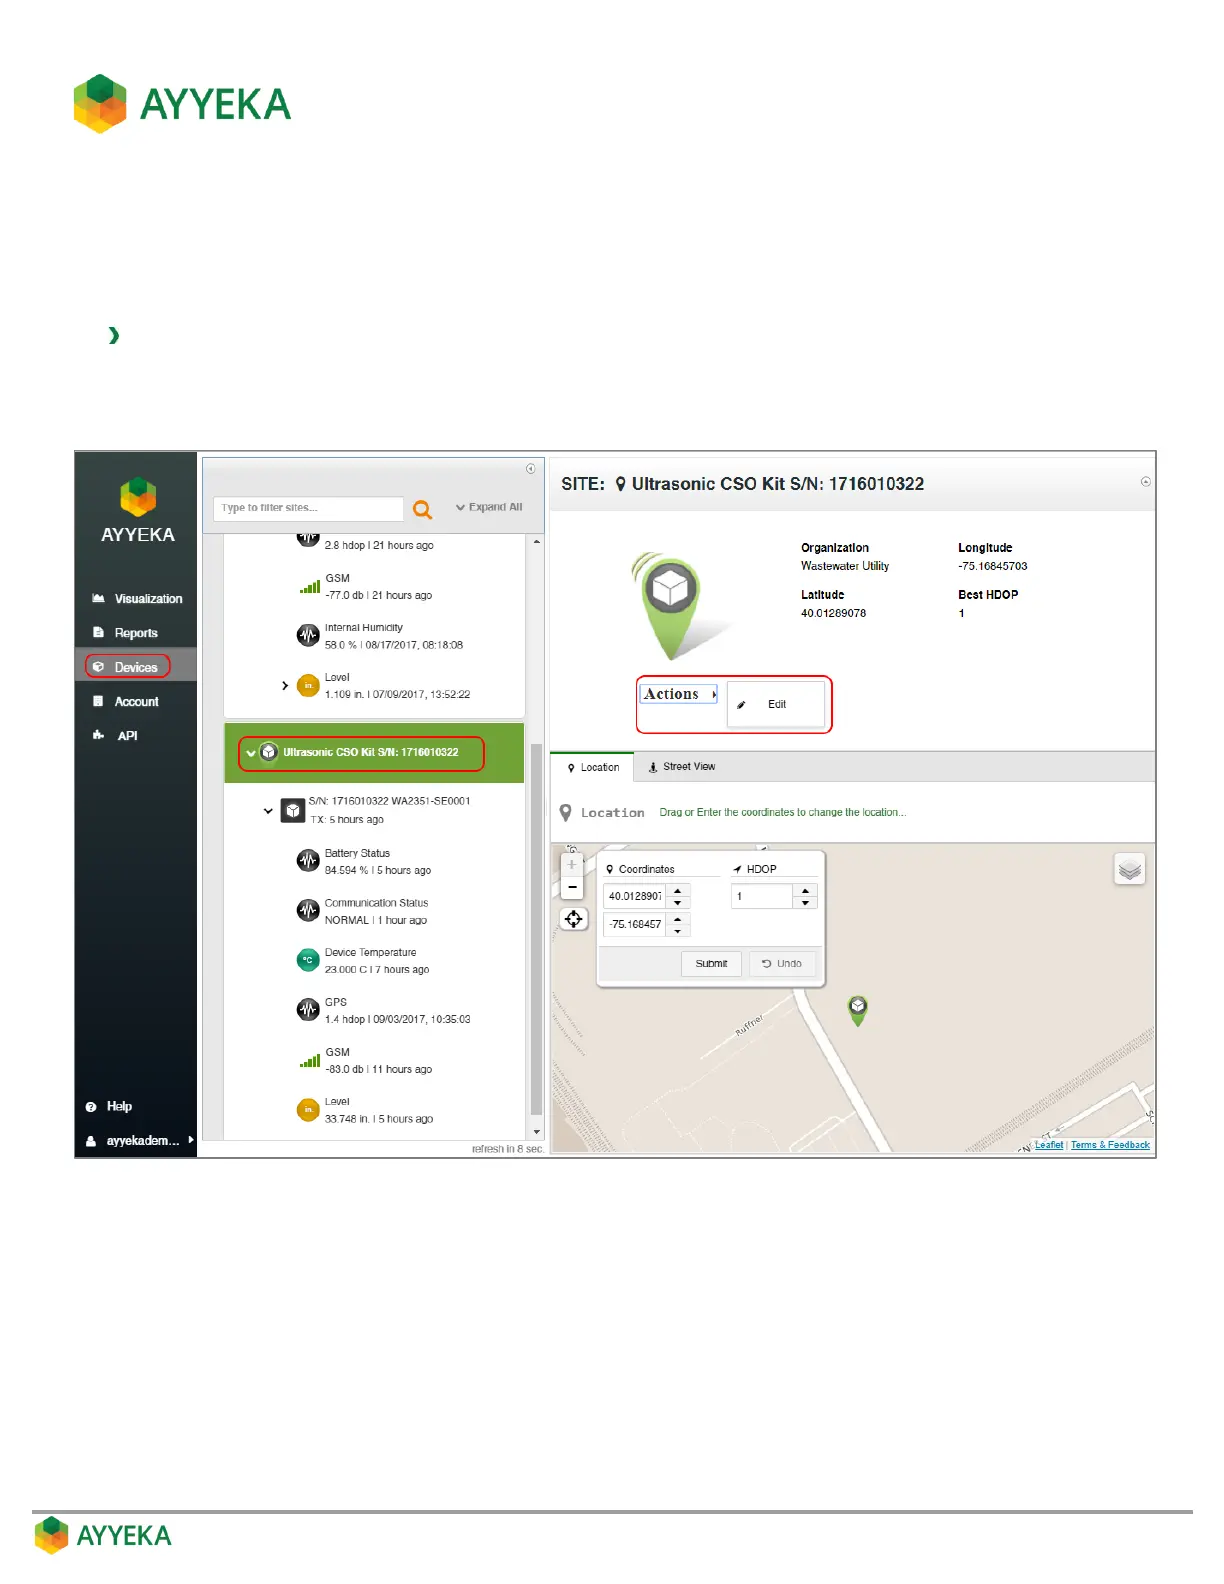Open the Account sidebar section

[126, 702]
